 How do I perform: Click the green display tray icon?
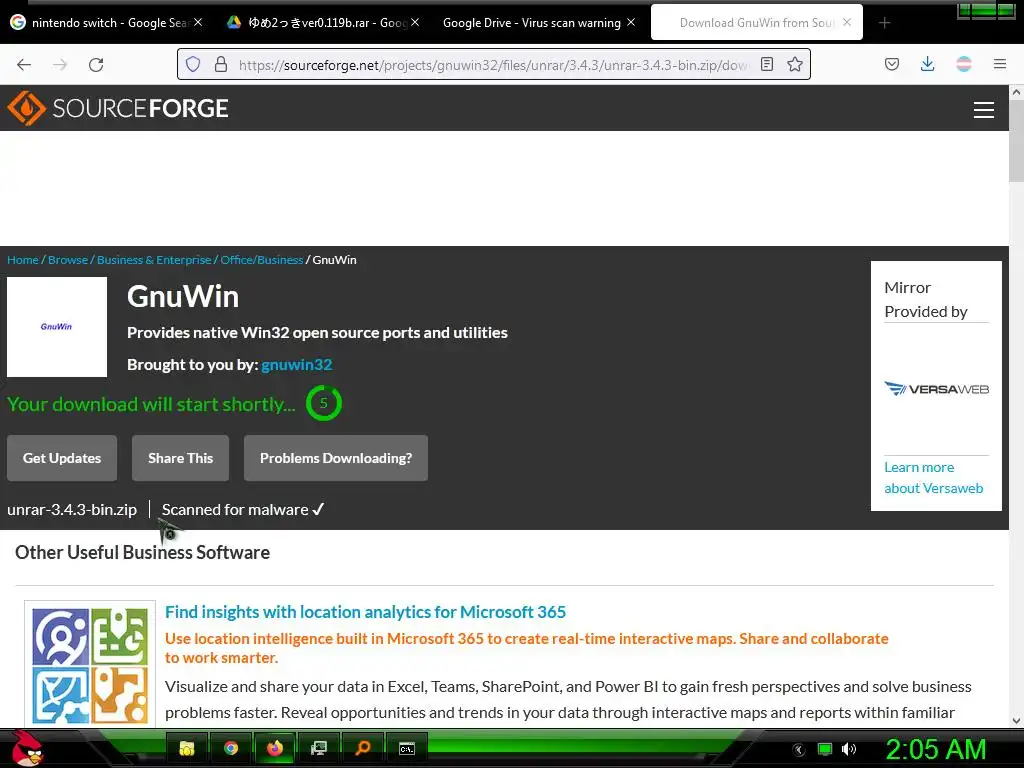(825, 749)
